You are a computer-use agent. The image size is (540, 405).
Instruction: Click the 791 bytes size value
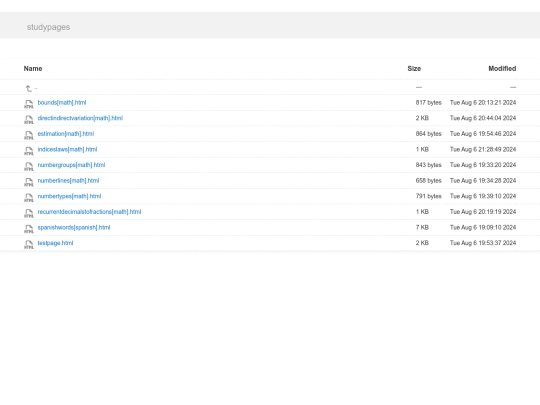pos(428,196)
